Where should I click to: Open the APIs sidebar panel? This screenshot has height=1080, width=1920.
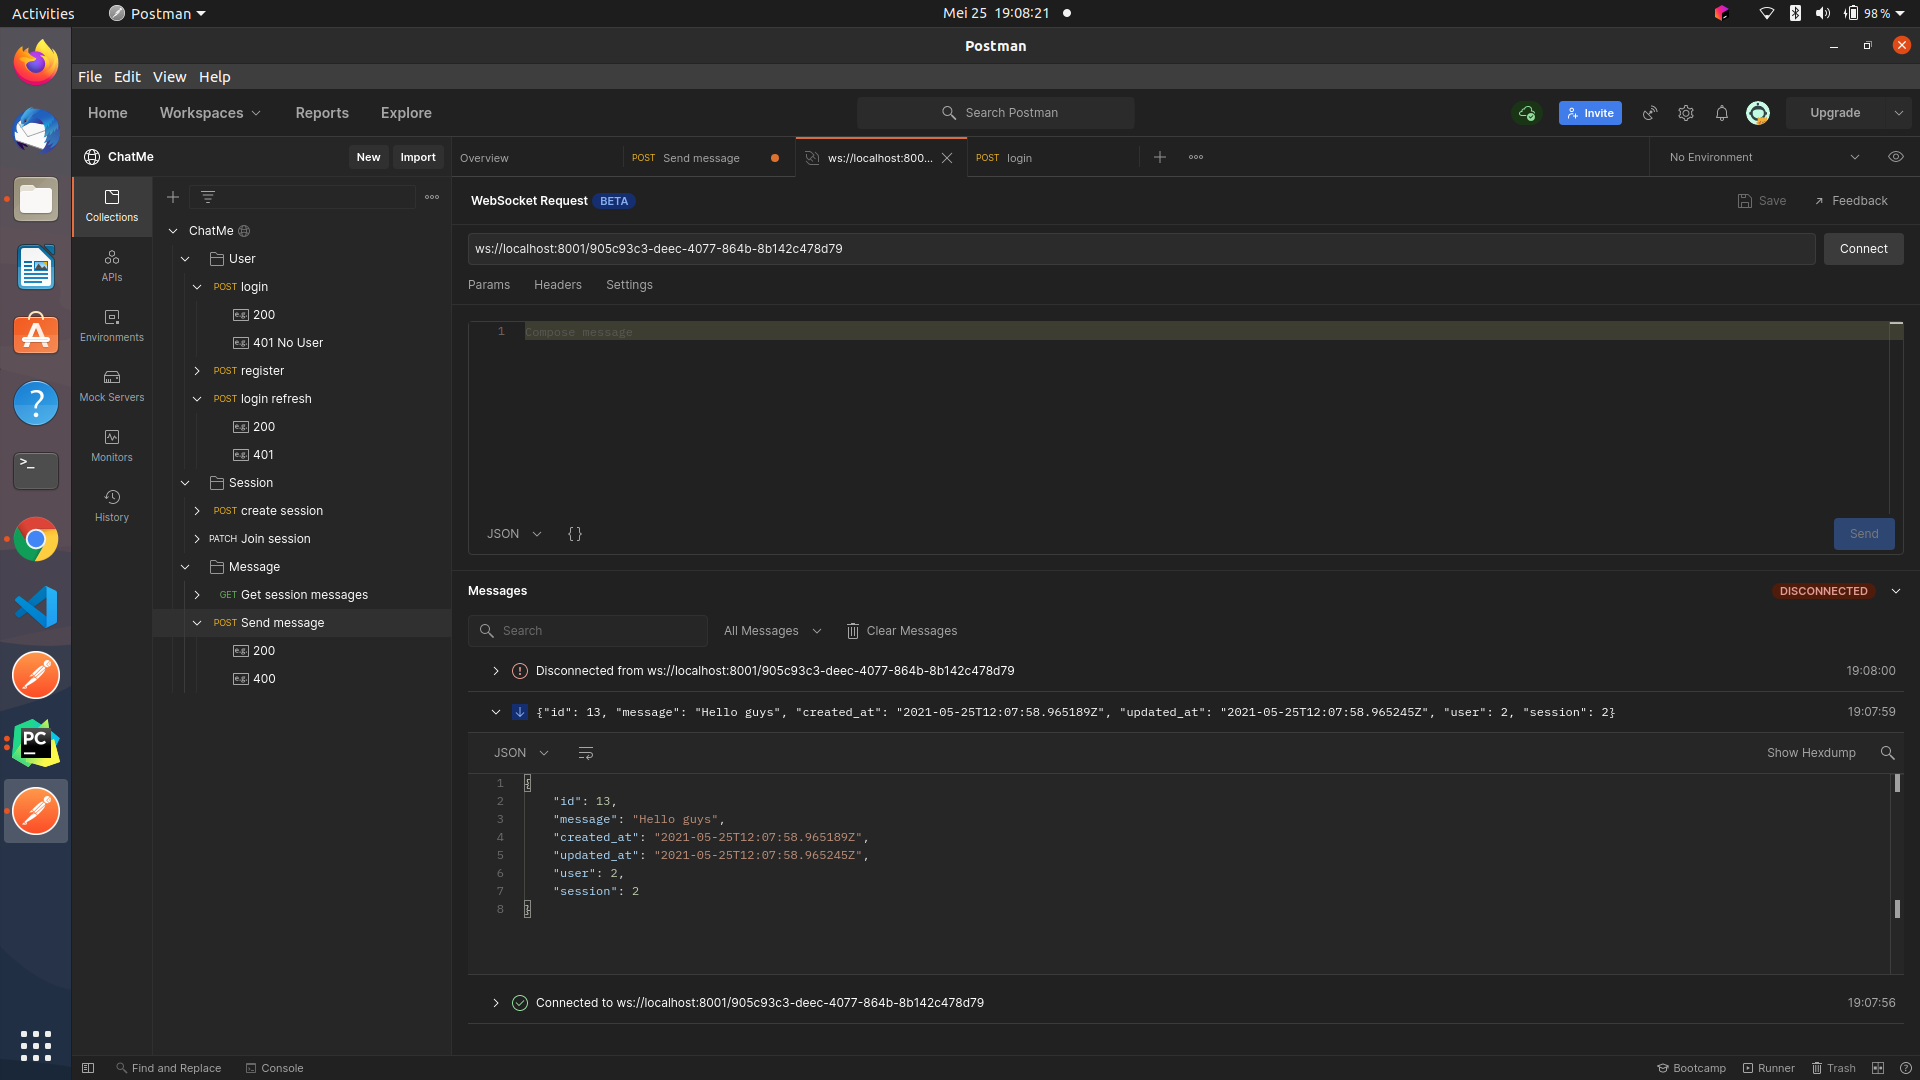(x=112, y=266)
